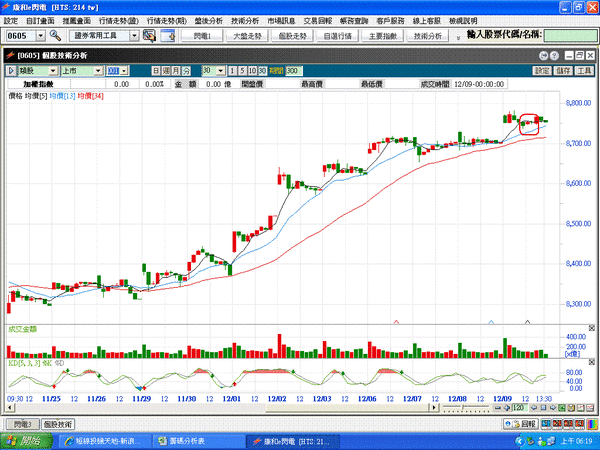Open the 交易回報 menu

click(318, 21)
